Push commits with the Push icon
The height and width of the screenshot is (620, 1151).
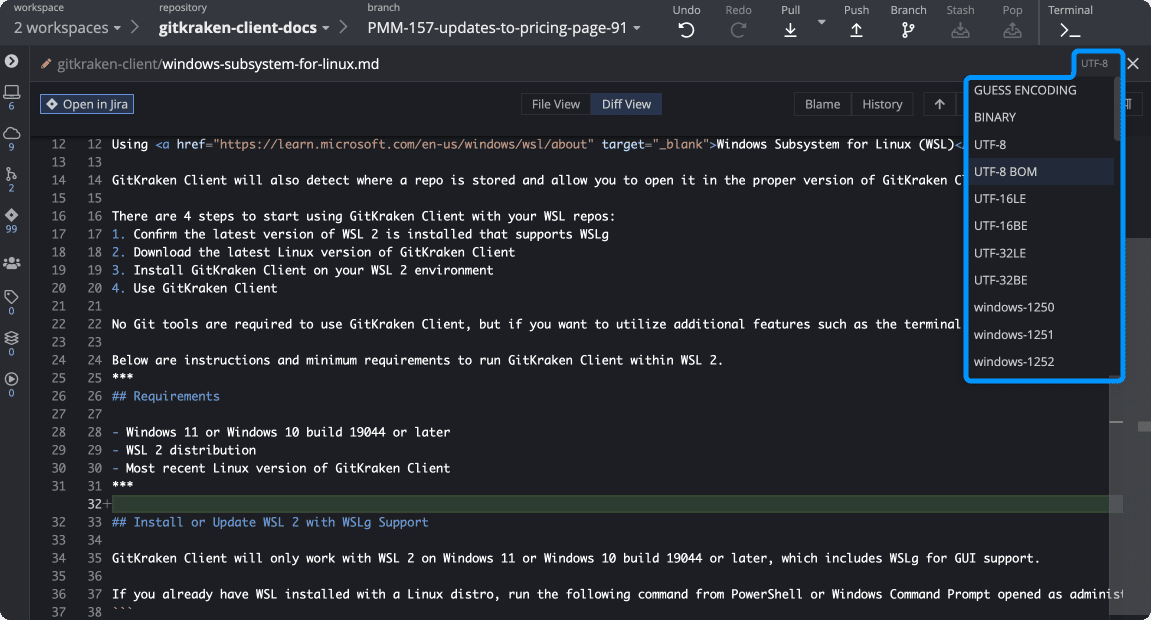(856, 29)
